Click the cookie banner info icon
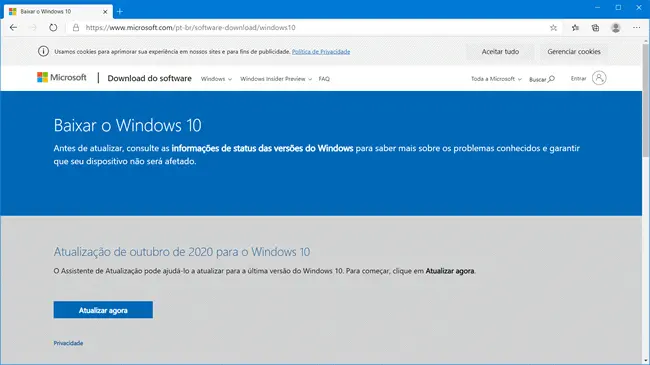Viewport: 650px width, 365px height. coord(43,51)
